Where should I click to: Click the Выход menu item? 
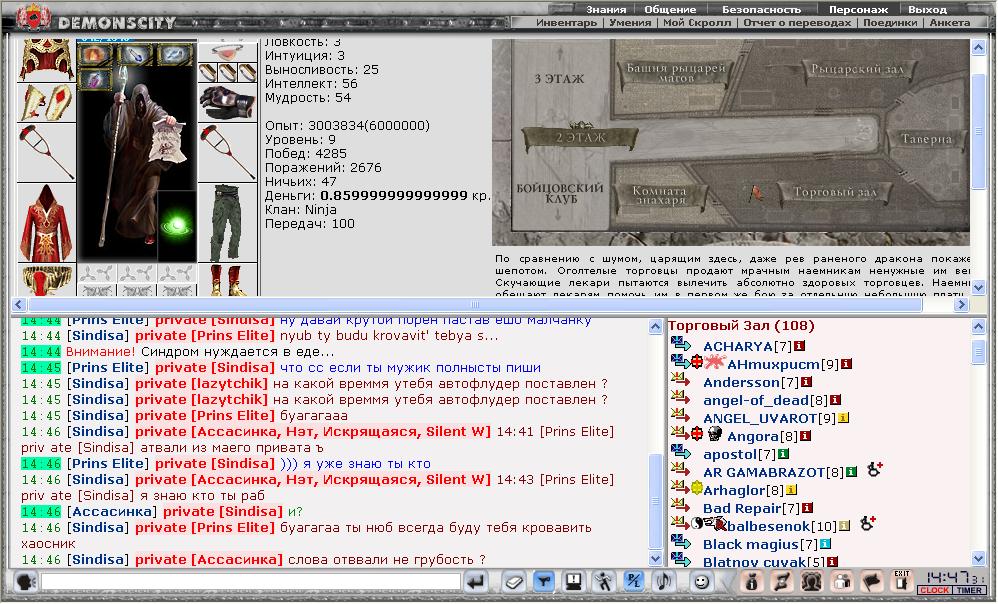pos(927,10)
